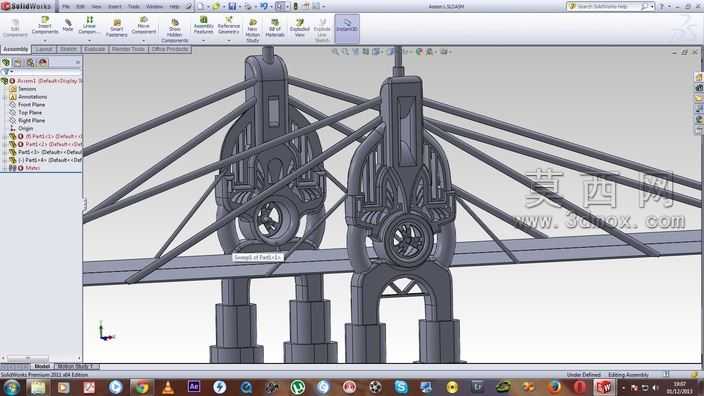The height and width of the screenshot is (396, 704).
Task: Switch to the Office Products tab
Action: click(170, 49)
